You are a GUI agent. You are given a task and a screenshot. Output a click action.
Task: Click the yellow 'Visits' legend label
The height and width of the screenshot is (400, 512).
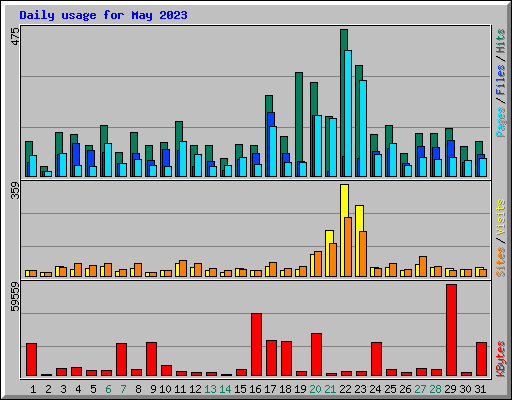tap(501, 218)
